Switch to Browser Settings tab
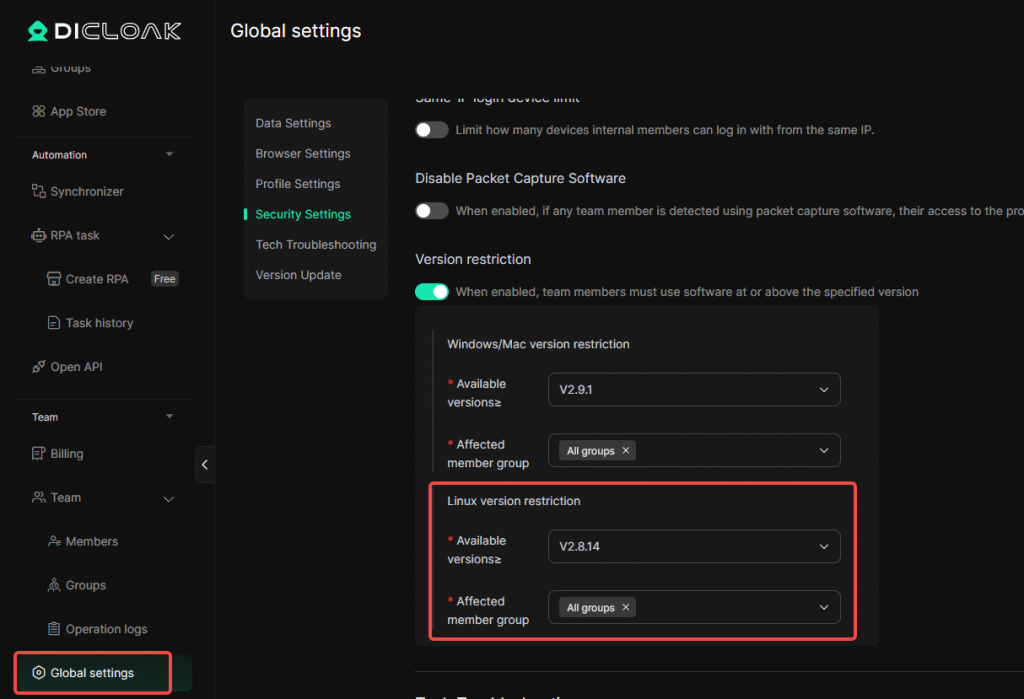Screen dimensions: 1024x699 [x=303, y=154]
